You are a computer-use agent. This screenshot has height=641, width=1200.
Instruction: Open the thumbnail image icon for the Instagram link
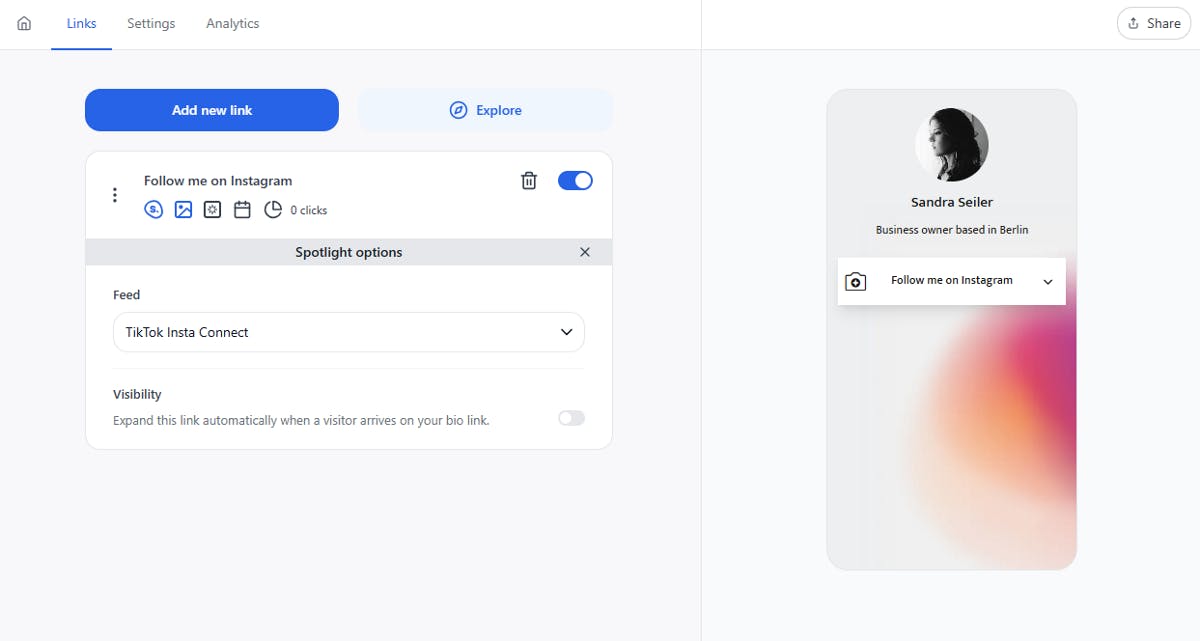tap(183, 209)
